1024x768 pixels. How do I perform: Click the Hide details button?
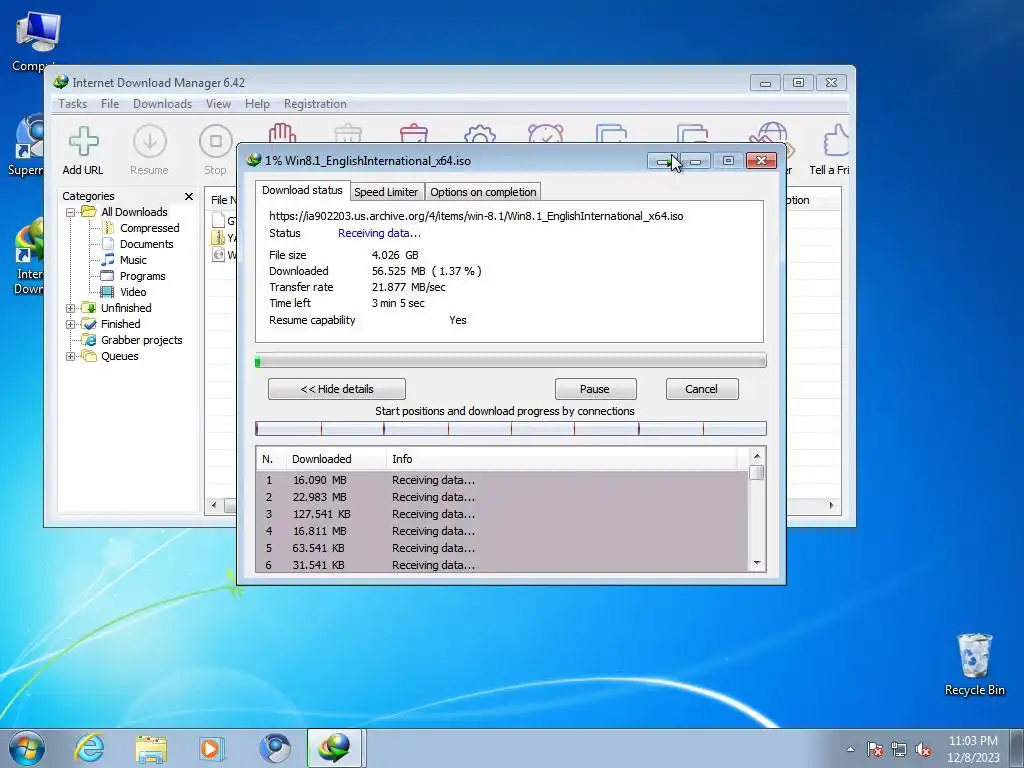click(x=337, y=389)
